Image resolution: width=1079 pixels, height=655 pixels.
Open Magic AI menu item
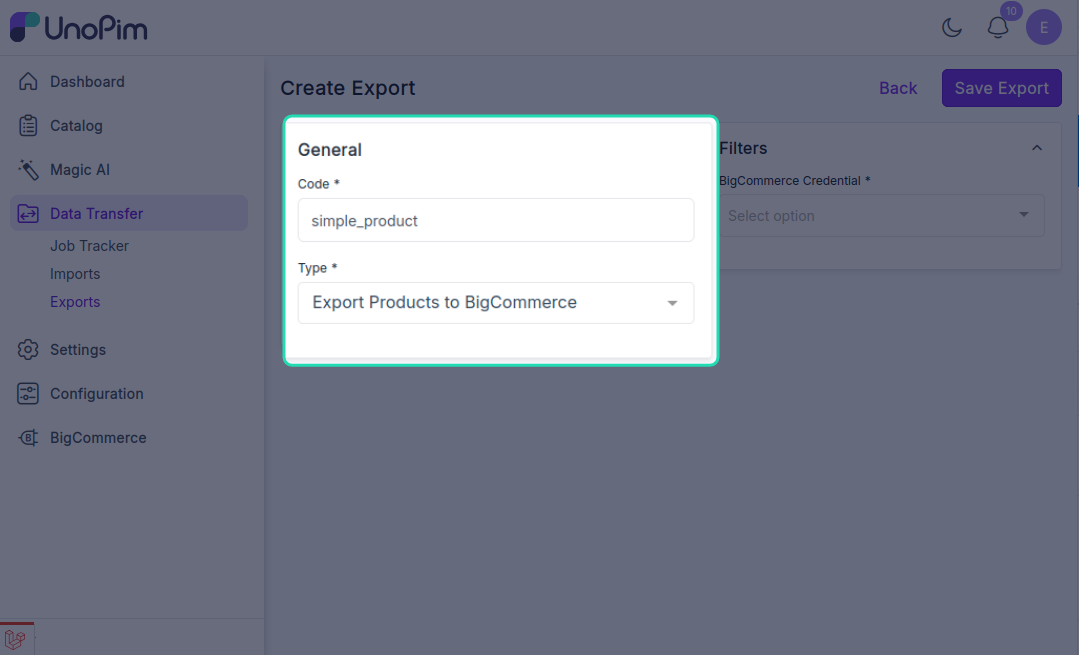pos(80,169)
